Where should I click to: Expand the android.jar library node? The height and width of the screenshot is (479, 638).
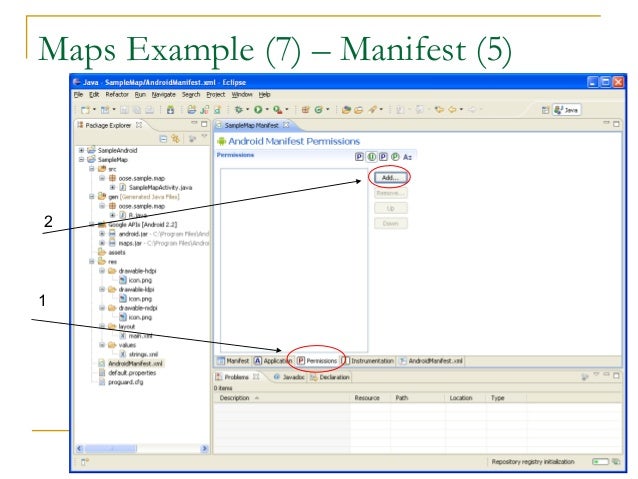tap(102, 234)
